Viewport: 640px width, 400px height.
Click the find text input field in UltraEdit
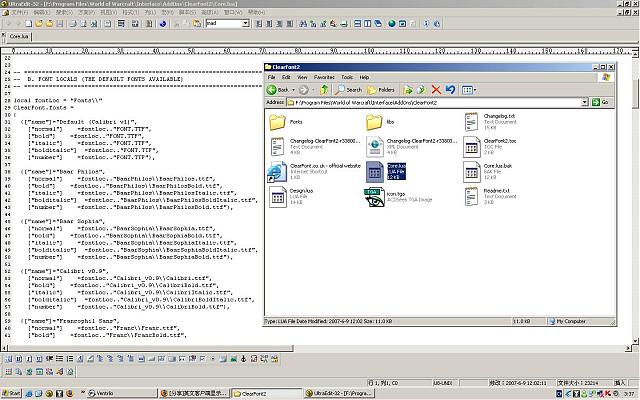click(224, 23)
